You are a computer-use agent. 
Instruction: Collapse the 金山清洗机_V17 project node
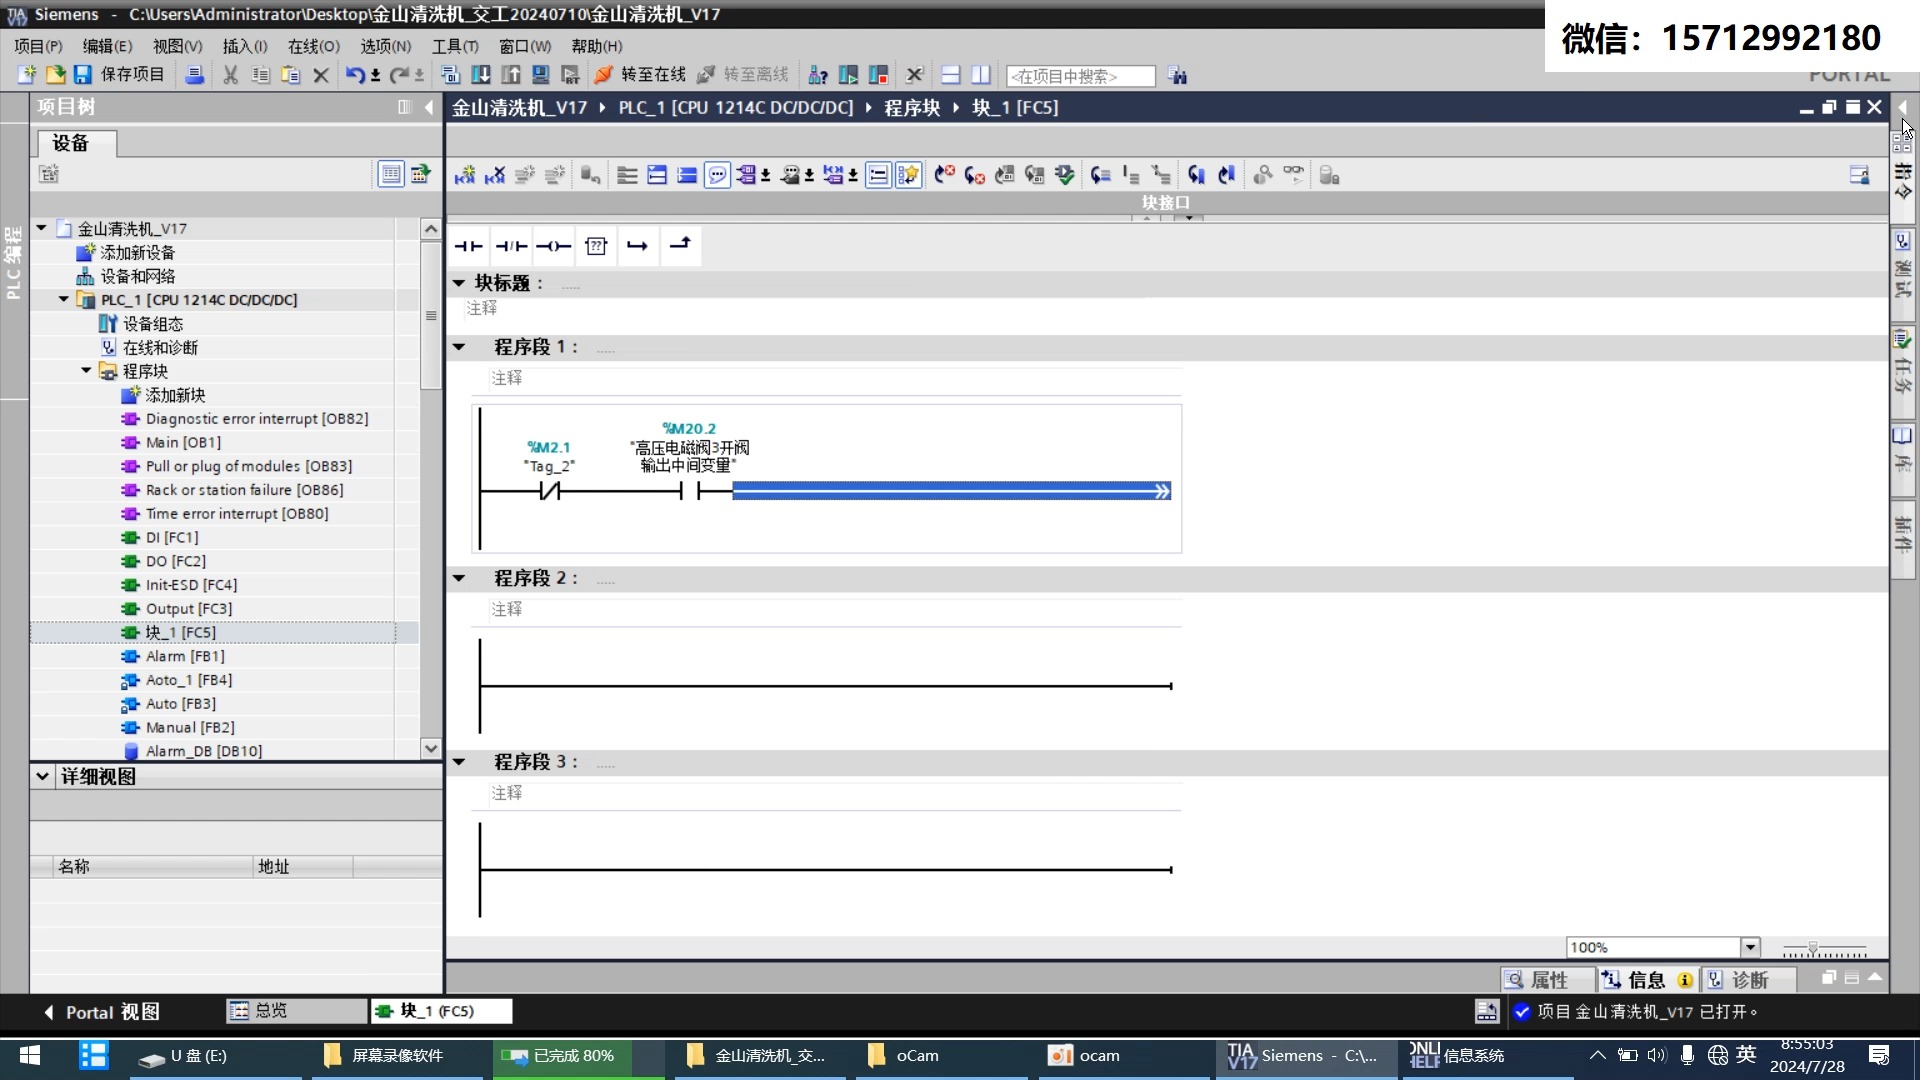tap(42, 228)
